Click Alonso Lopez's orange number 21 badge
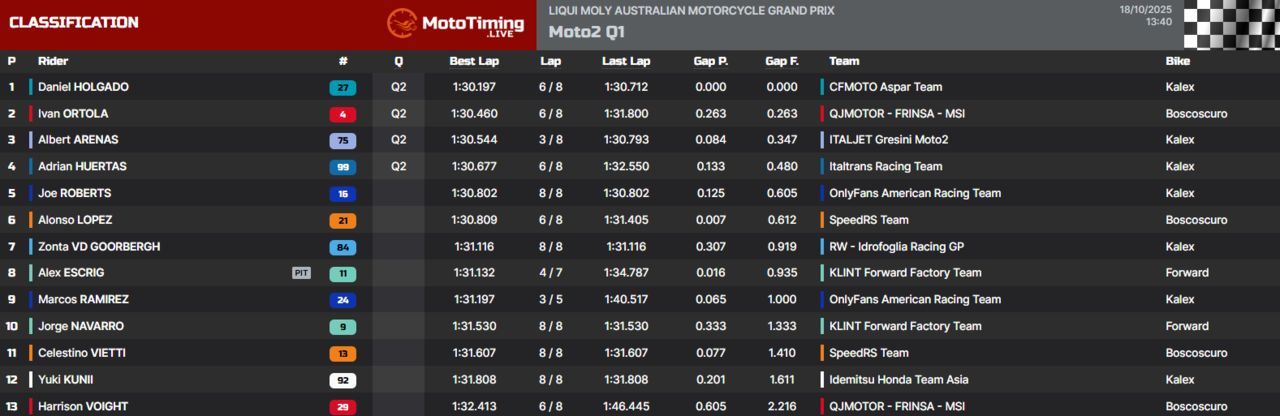 coord(342,220)
